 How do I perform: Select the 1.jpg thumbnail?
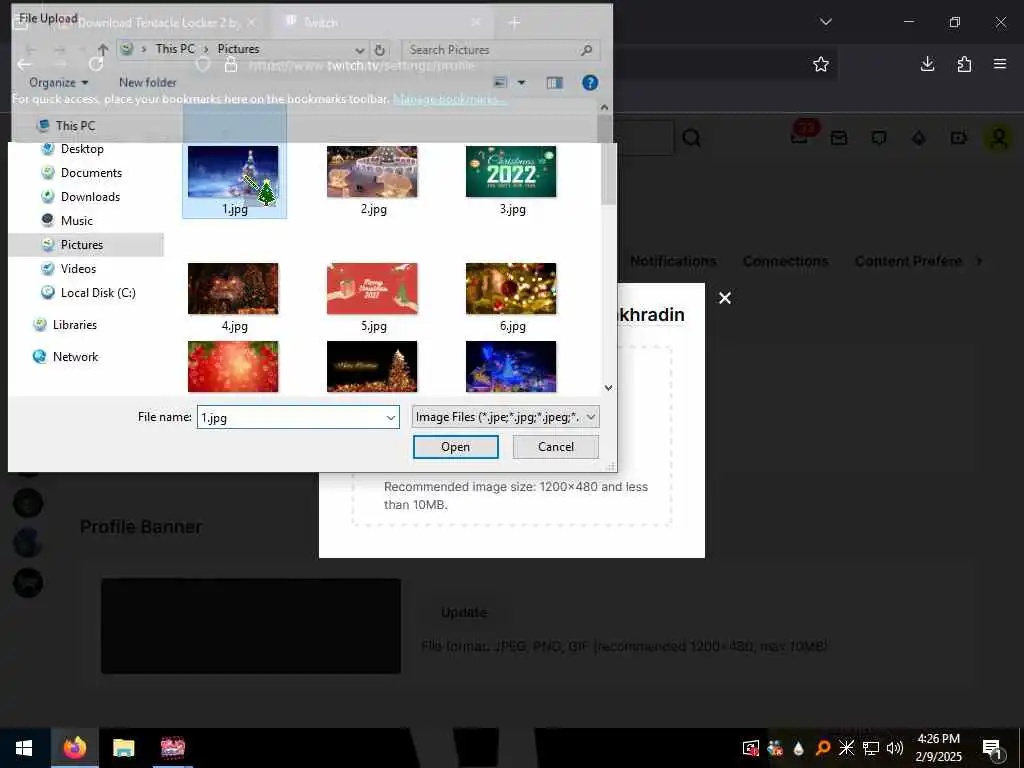click(233, 171)
